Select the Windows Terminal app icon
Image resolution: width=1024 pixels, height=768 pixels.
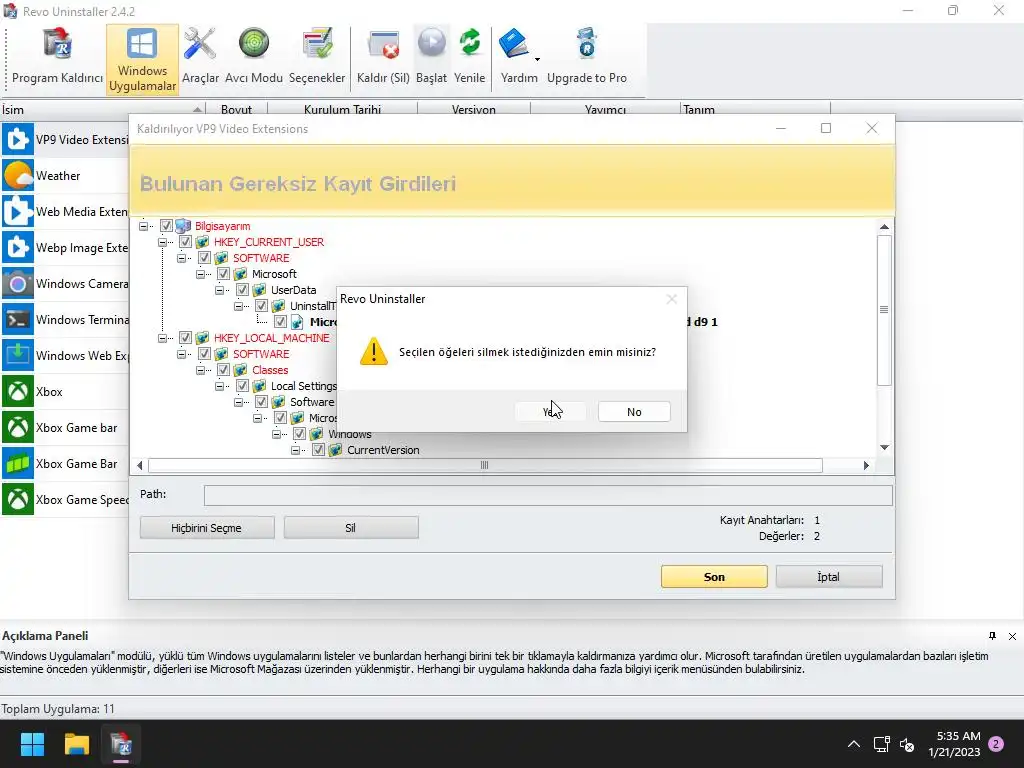tap(18, 319)
